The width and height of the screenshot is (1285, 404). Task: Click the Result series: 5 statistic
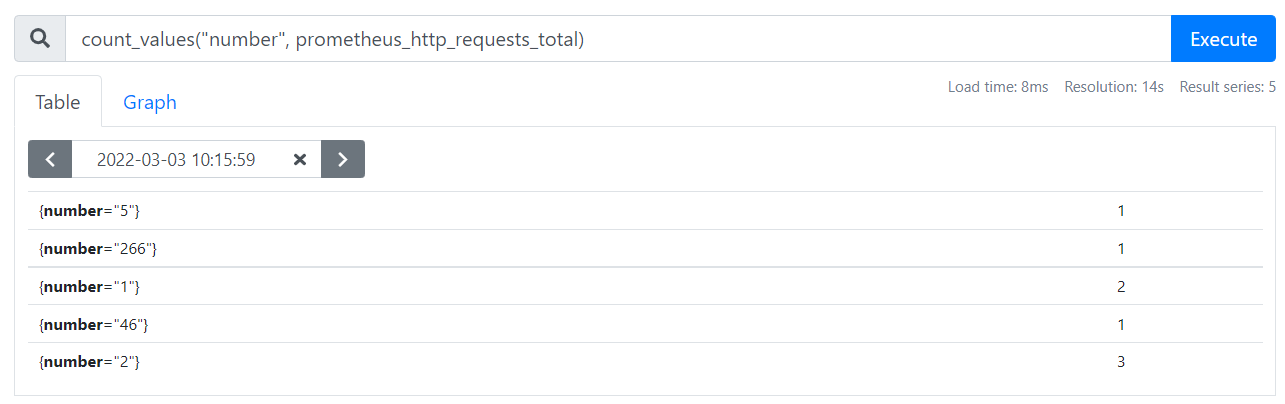coord(1228,87)
